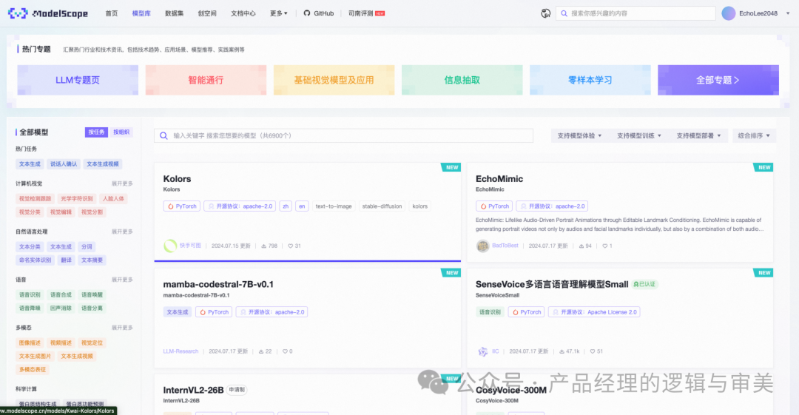
Task: Open the Kolors model title
Action: point(177,179)
